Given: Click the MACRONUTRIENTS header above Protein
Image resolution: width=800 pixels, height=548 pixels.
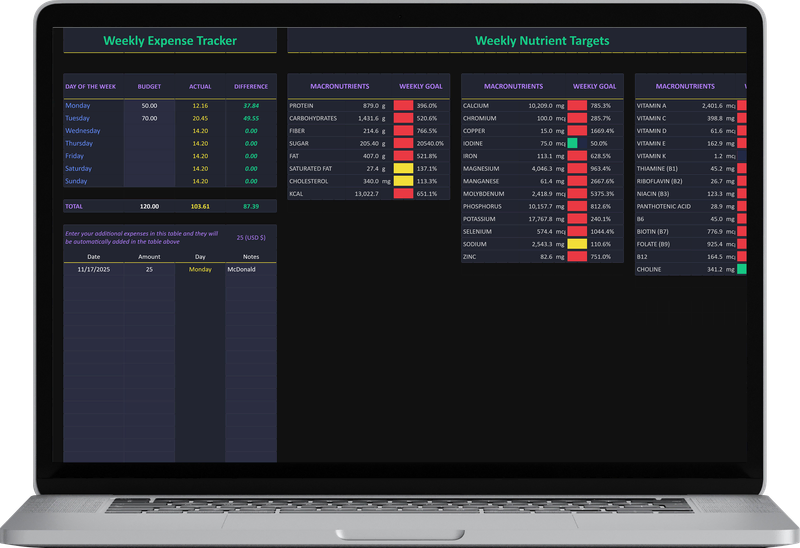Looking at the screenshot, I should point(340,86).
